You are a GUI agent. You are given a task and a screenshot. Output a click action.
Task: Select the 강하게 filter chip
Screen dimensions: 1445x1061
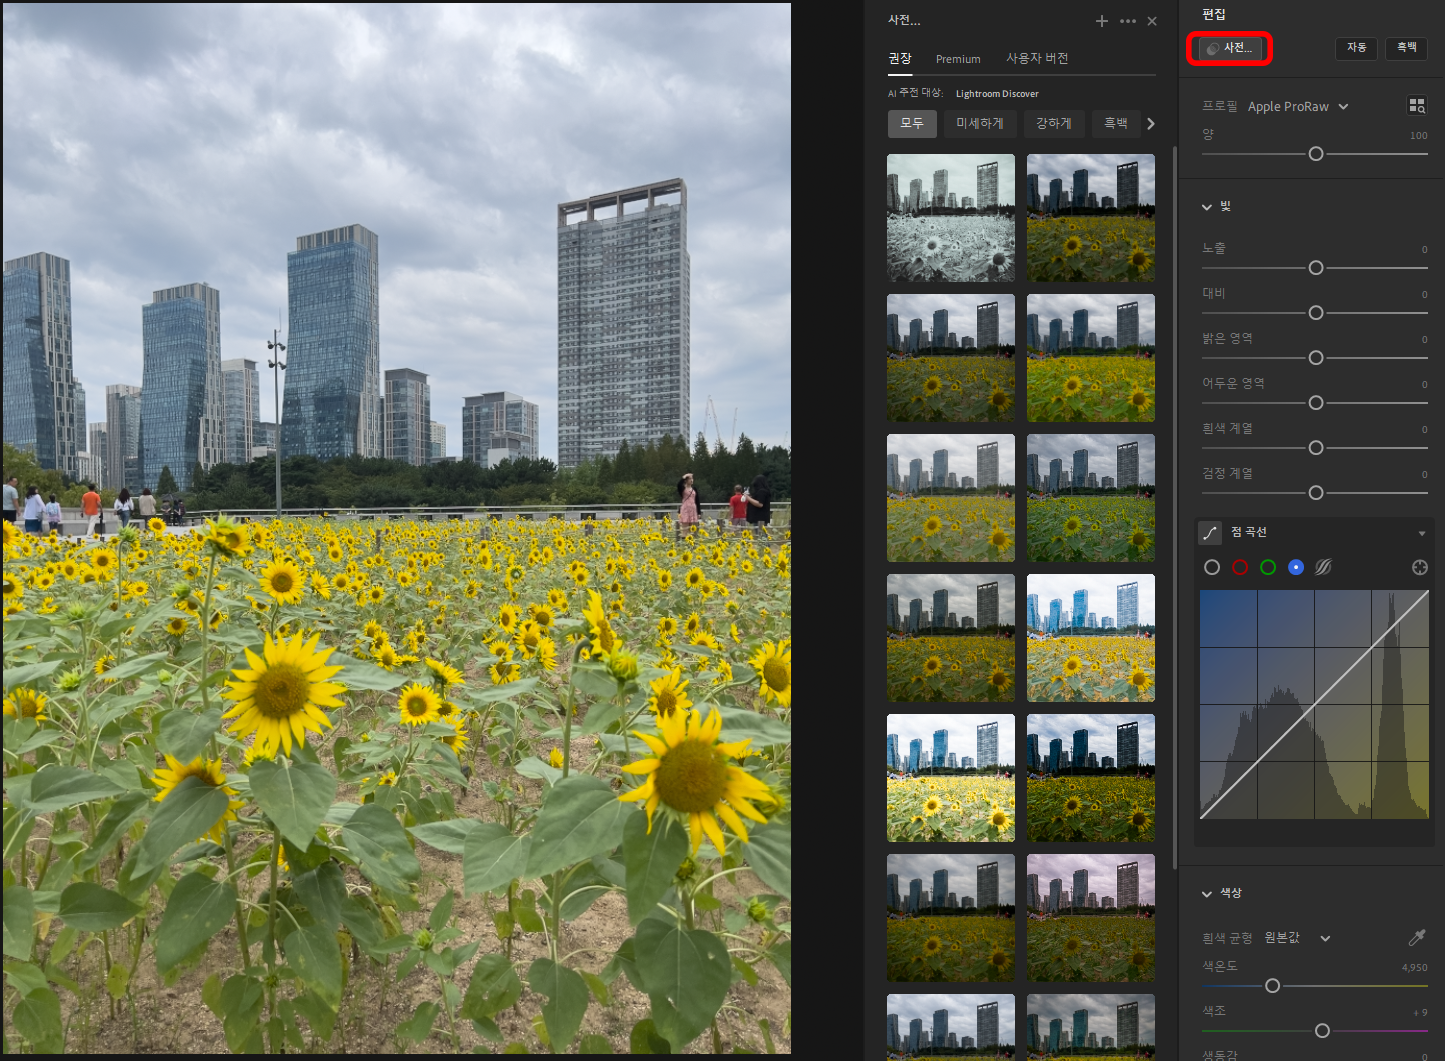pyautogui.click(x=1054, y=124)
